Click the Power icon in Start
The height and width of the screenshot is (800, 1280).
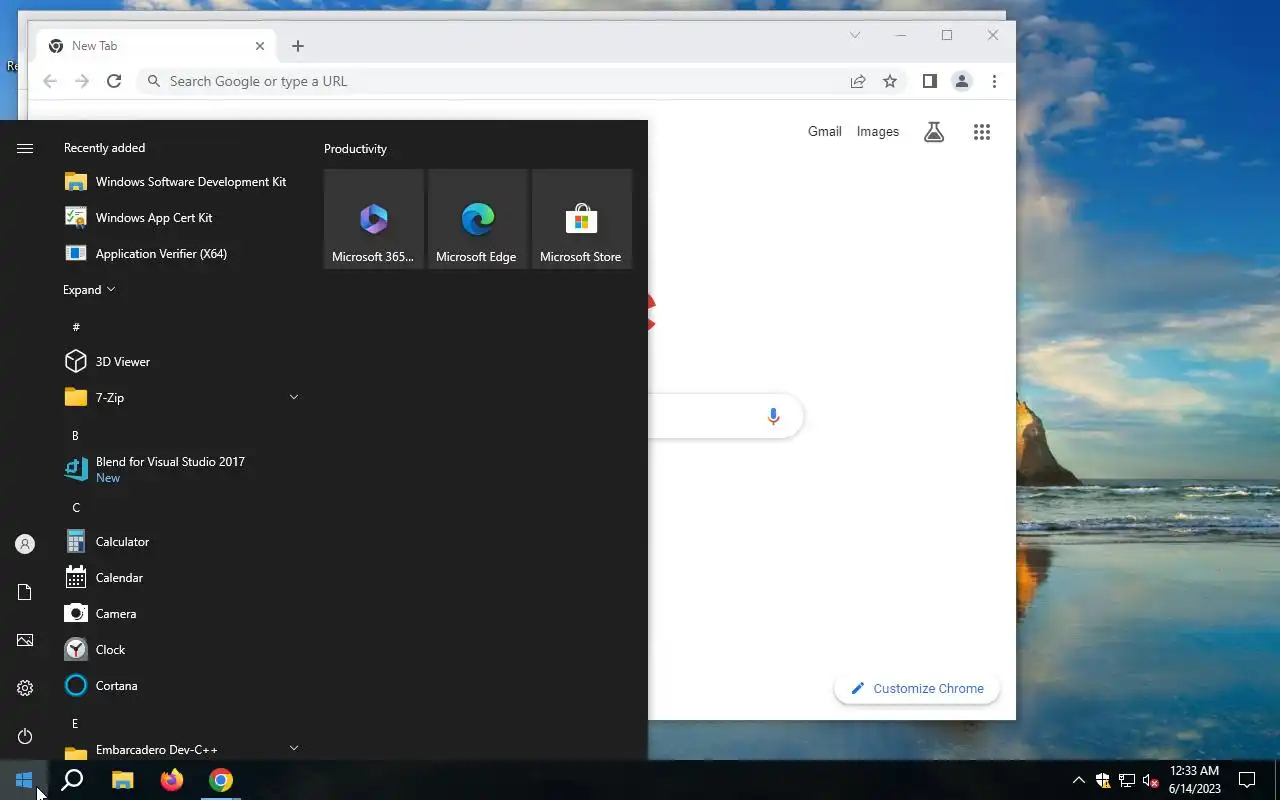(25, 736)
